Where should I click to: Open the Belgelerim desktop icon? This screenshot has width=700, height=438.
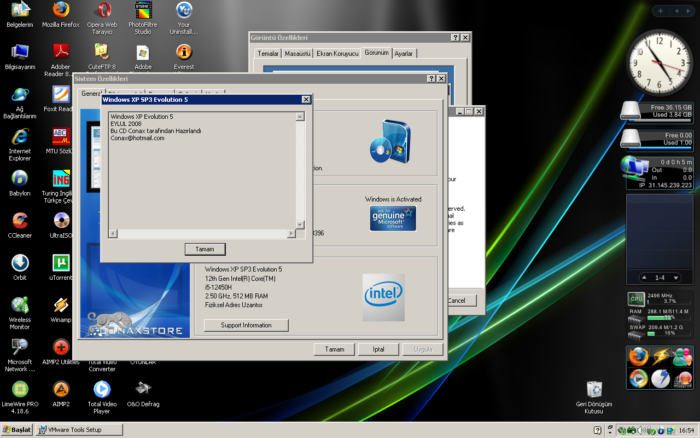click(20, 14)
